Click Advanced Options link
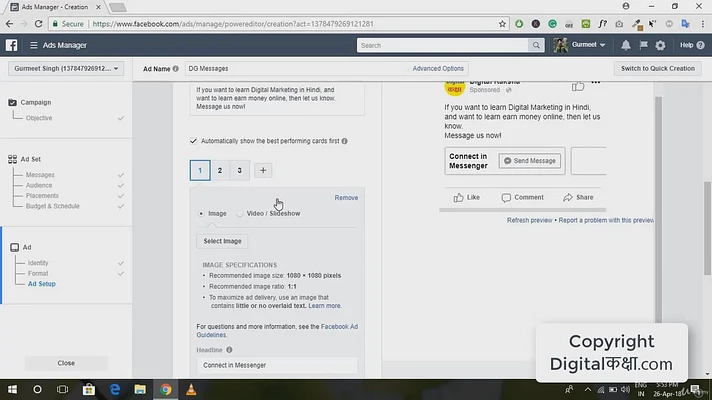712x400 pixels. click(x=438, y=69)
